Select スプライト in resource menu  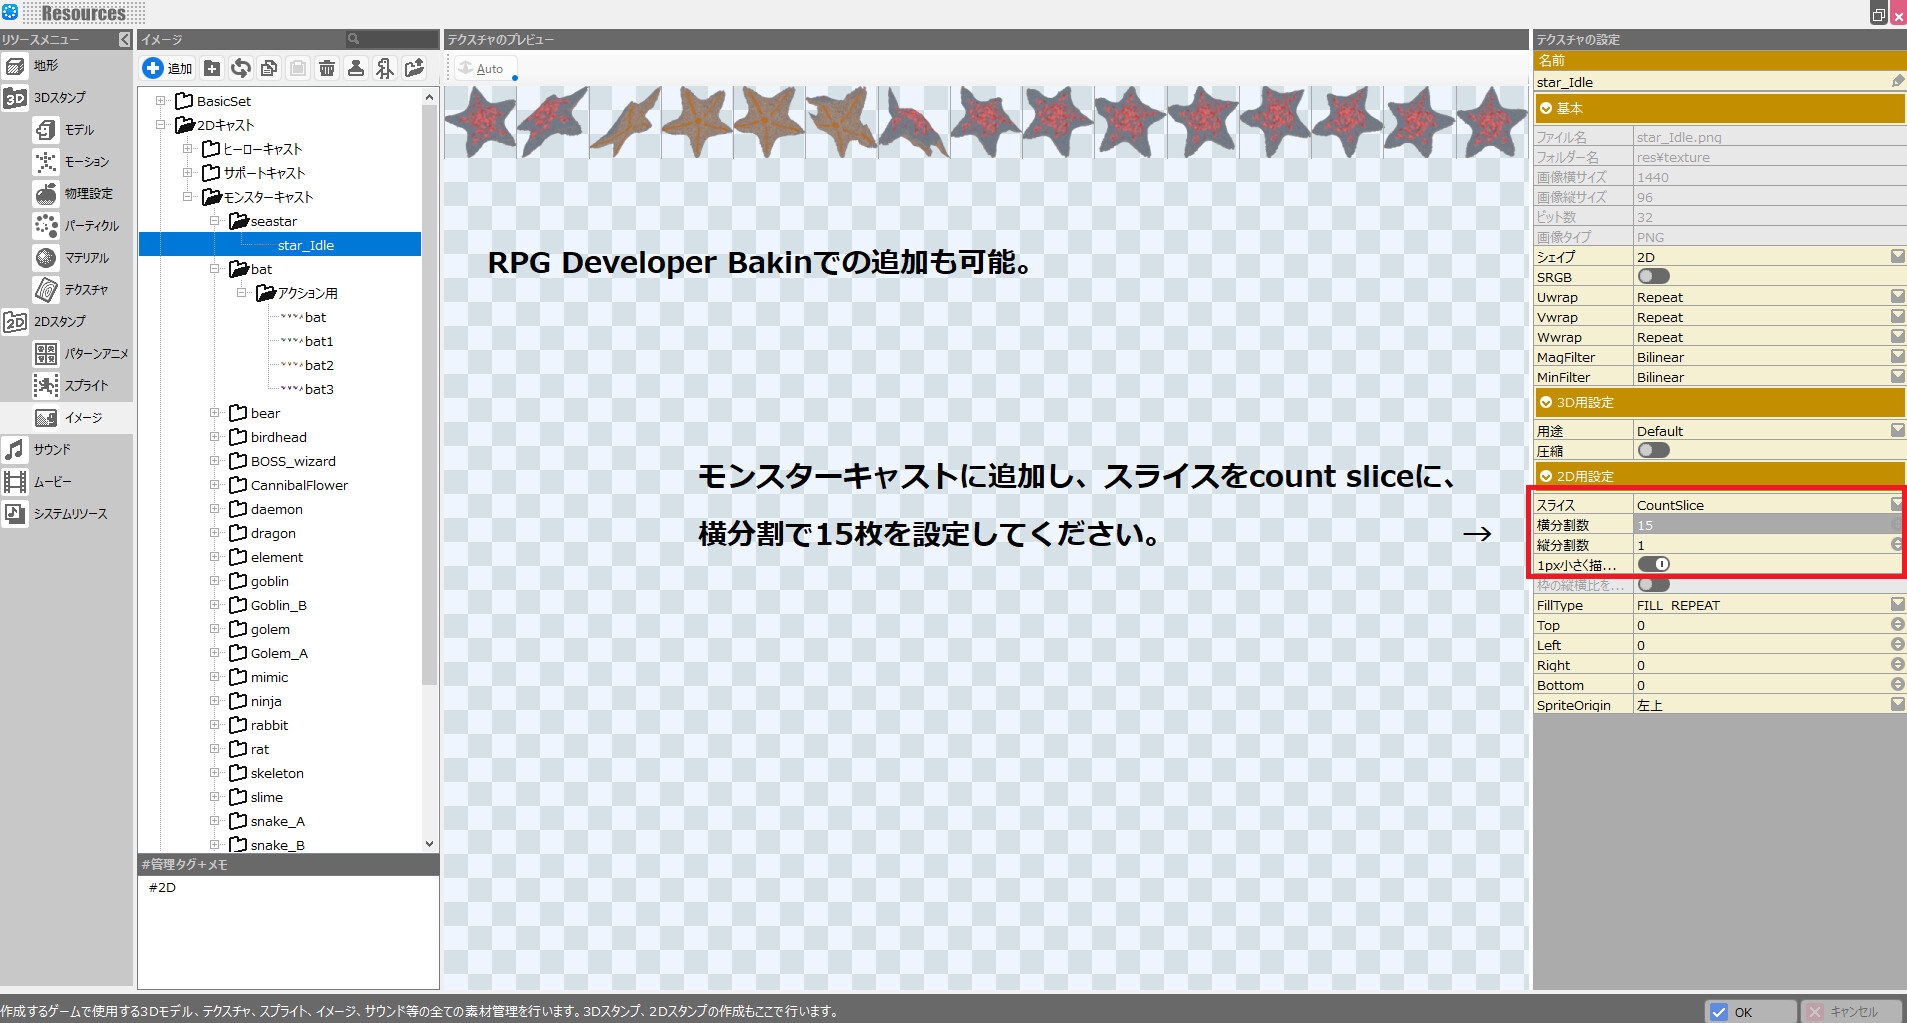click(85, 386)
